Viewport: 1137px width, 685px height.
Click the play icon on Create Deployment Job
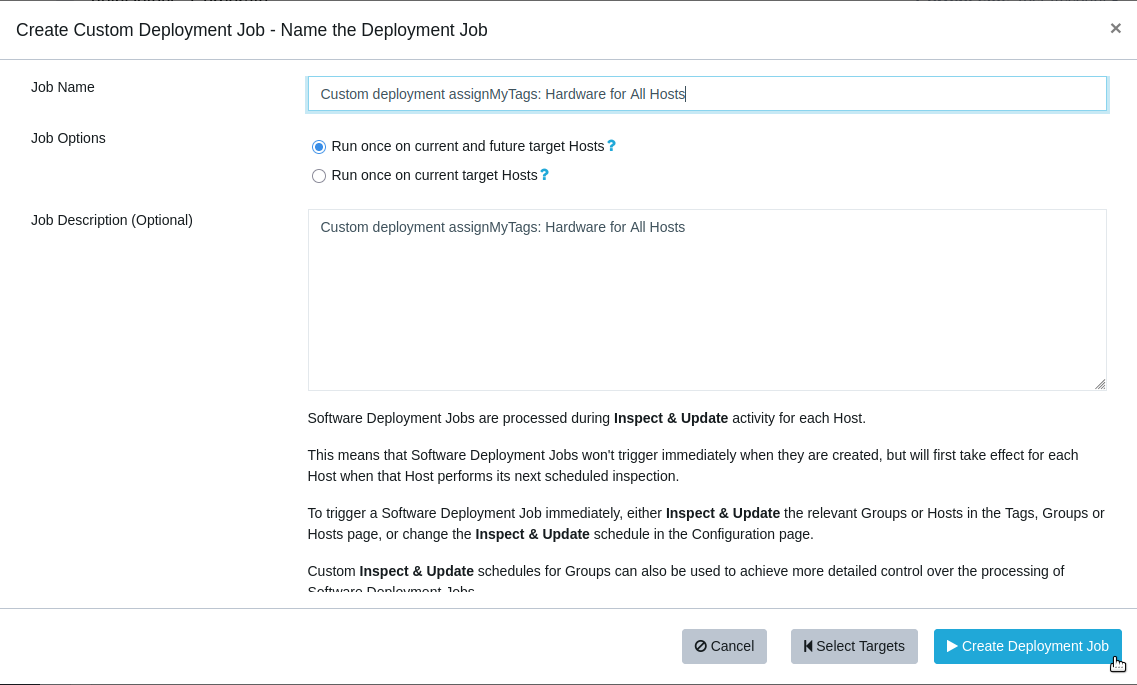coord(952,647)
